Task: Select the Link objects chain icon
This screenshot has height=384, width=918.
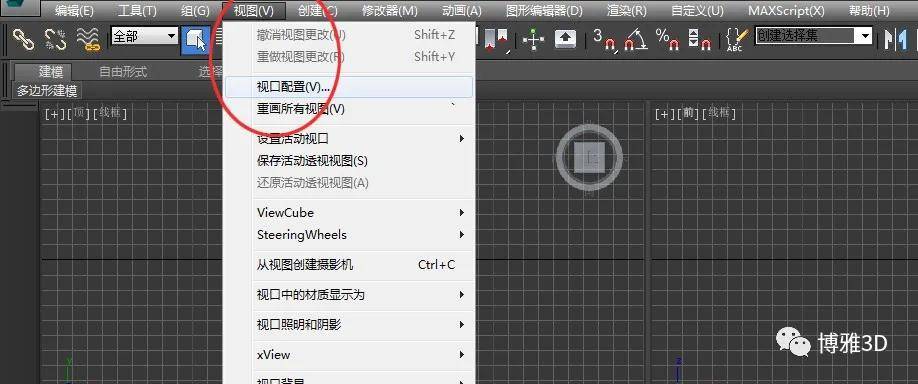Action: pyautogui.click(x=23, y=39)
